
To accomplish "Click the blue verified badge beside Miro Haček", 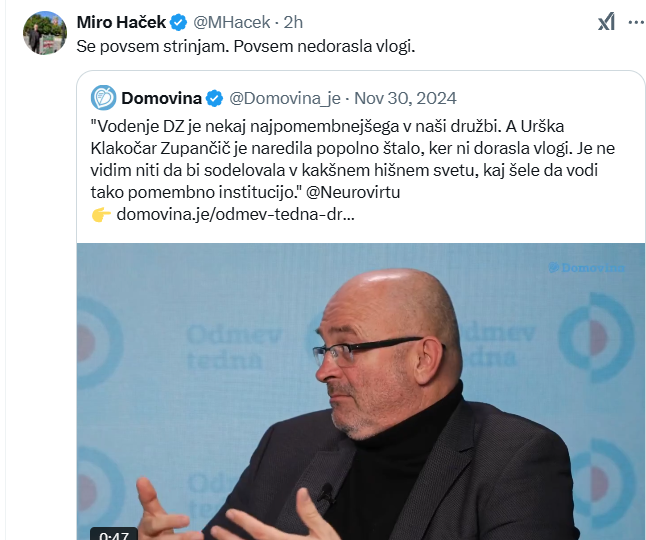I will [x=178, y=22].
